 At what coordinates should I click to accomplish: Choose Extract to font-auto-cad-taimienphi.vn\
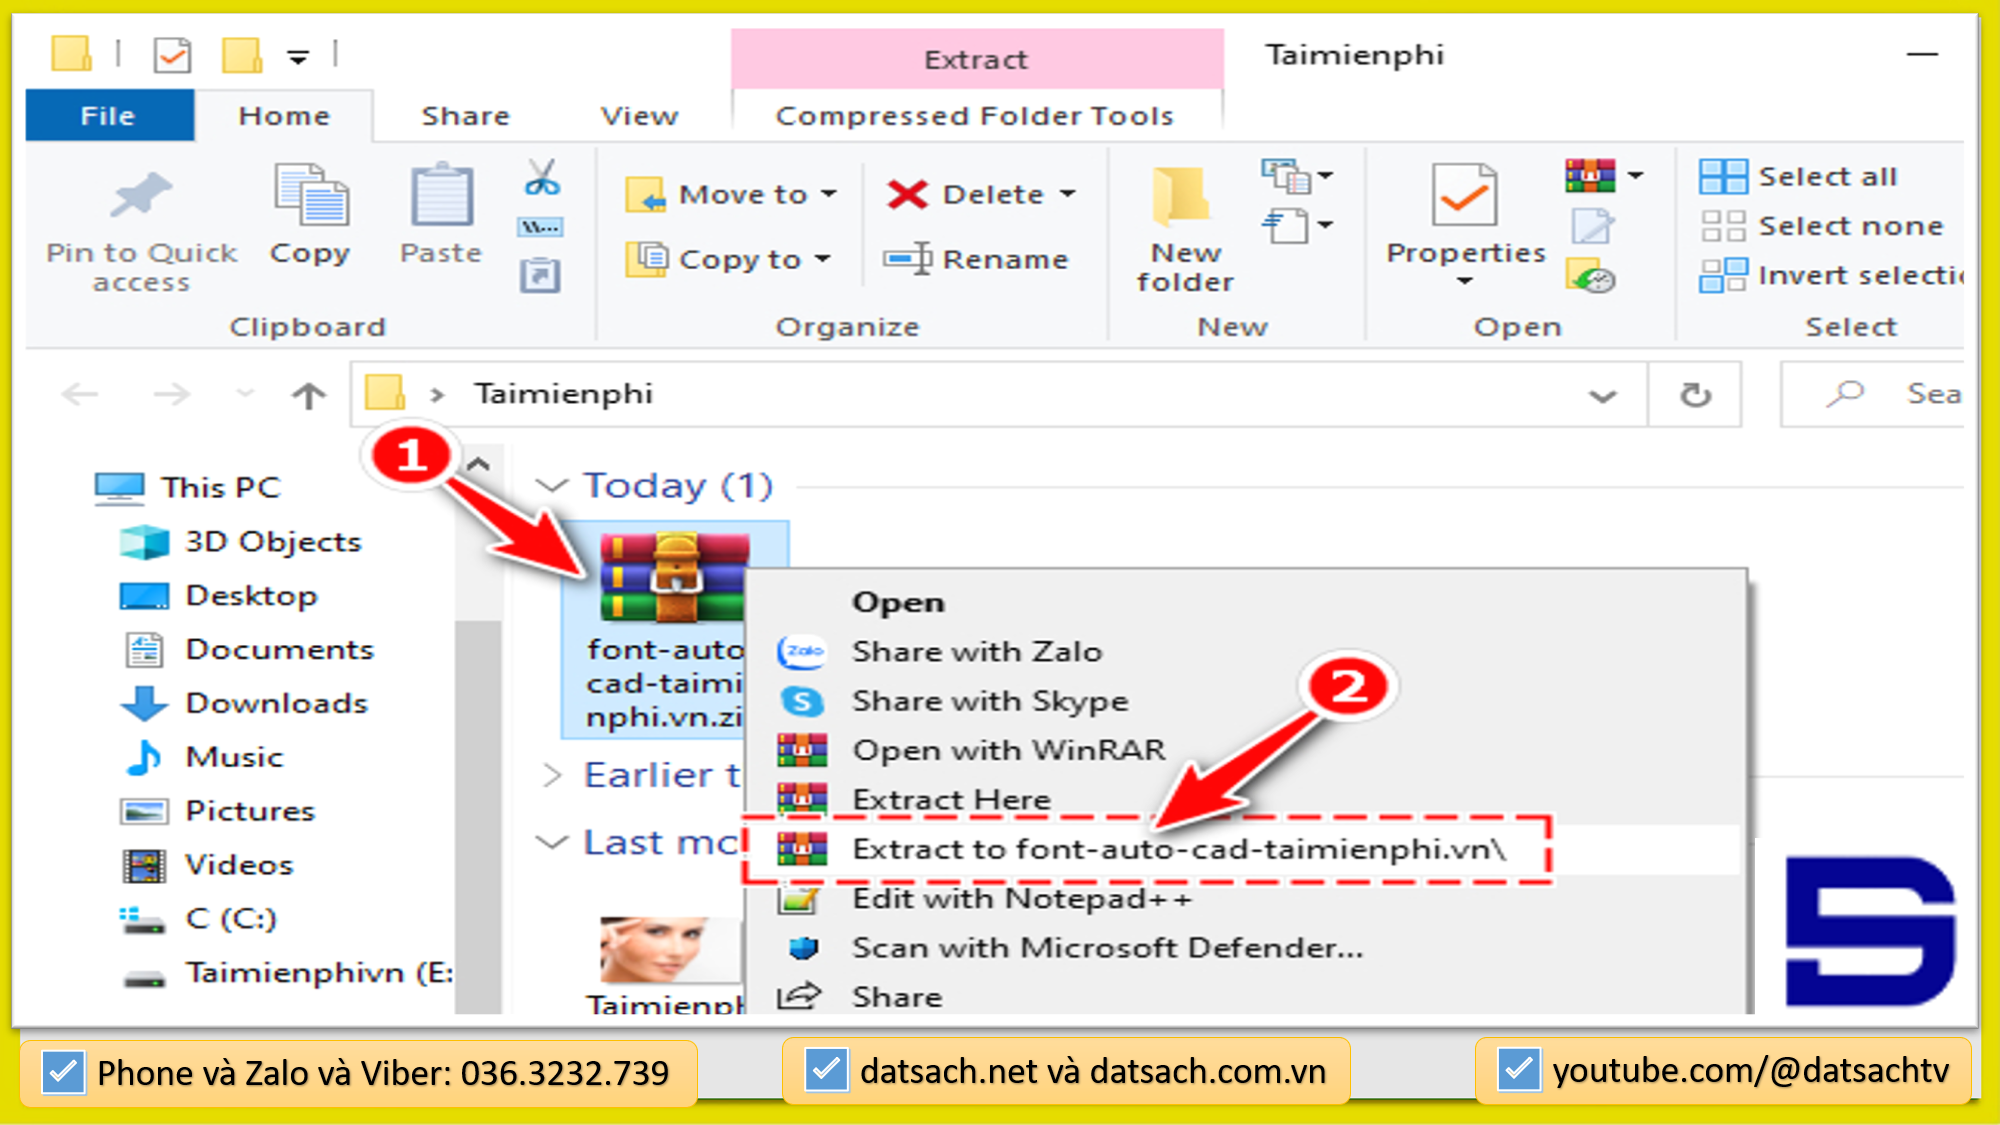tap(1177, 849)
